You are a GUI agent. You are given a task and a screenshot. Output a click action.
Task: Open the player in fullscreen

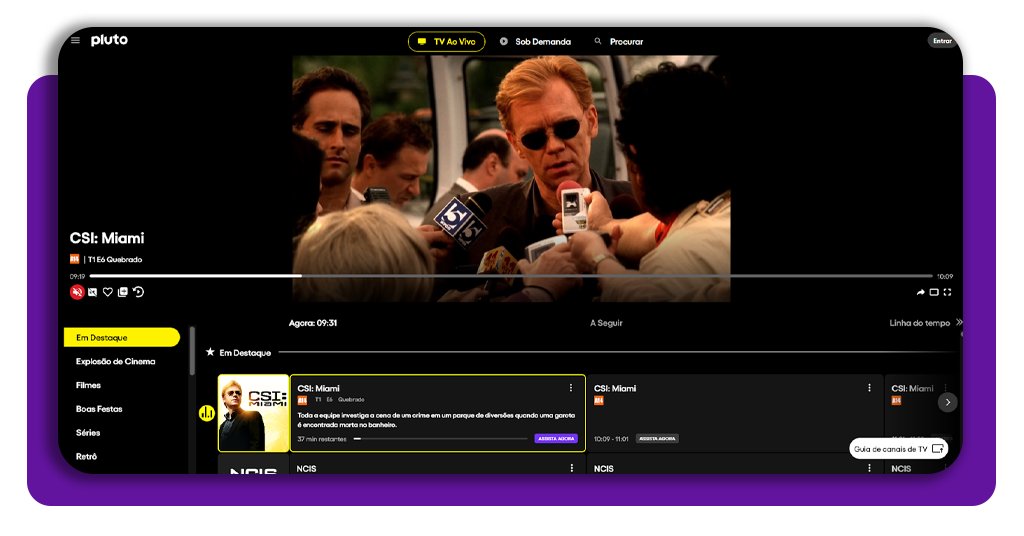click(x=948, y=292)
